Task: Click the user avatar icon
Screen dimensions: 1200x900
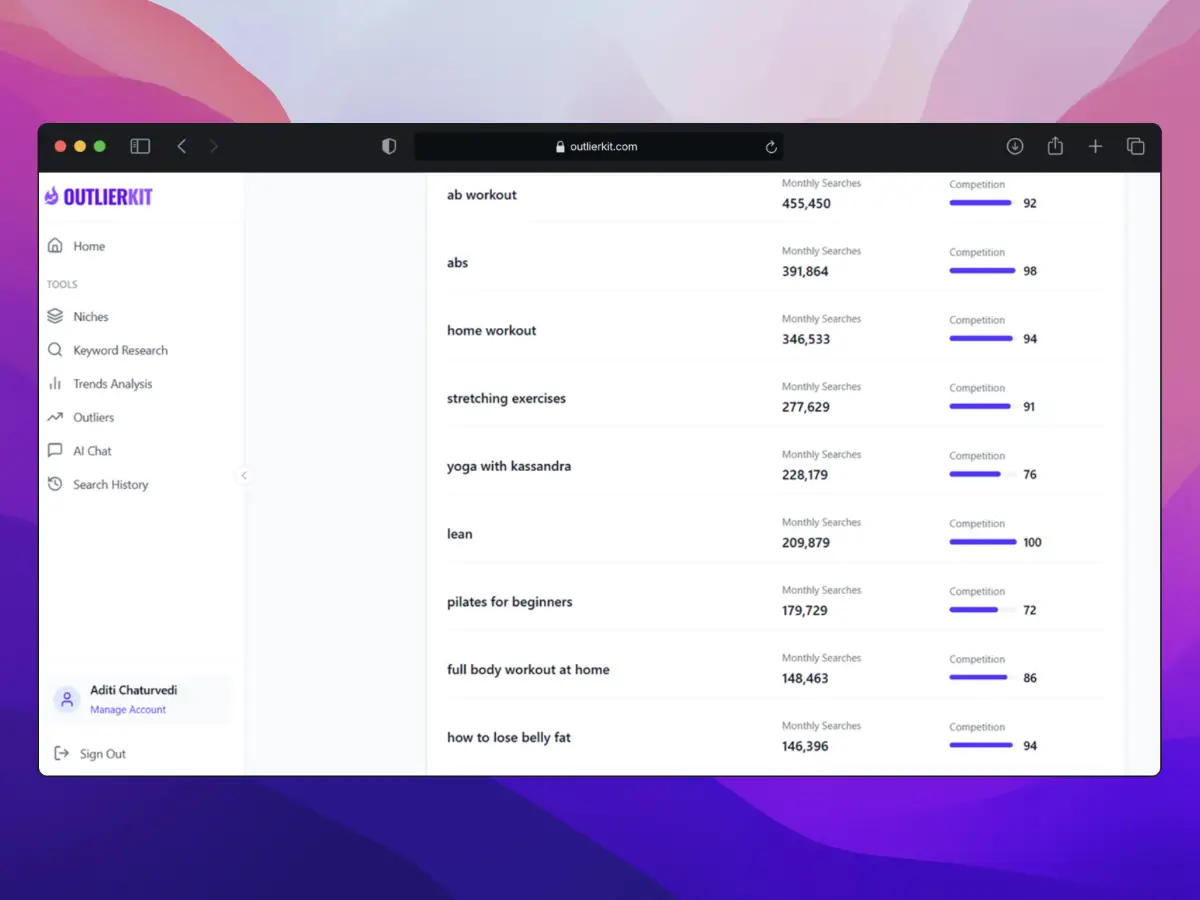Action: [x=67, y=699]
